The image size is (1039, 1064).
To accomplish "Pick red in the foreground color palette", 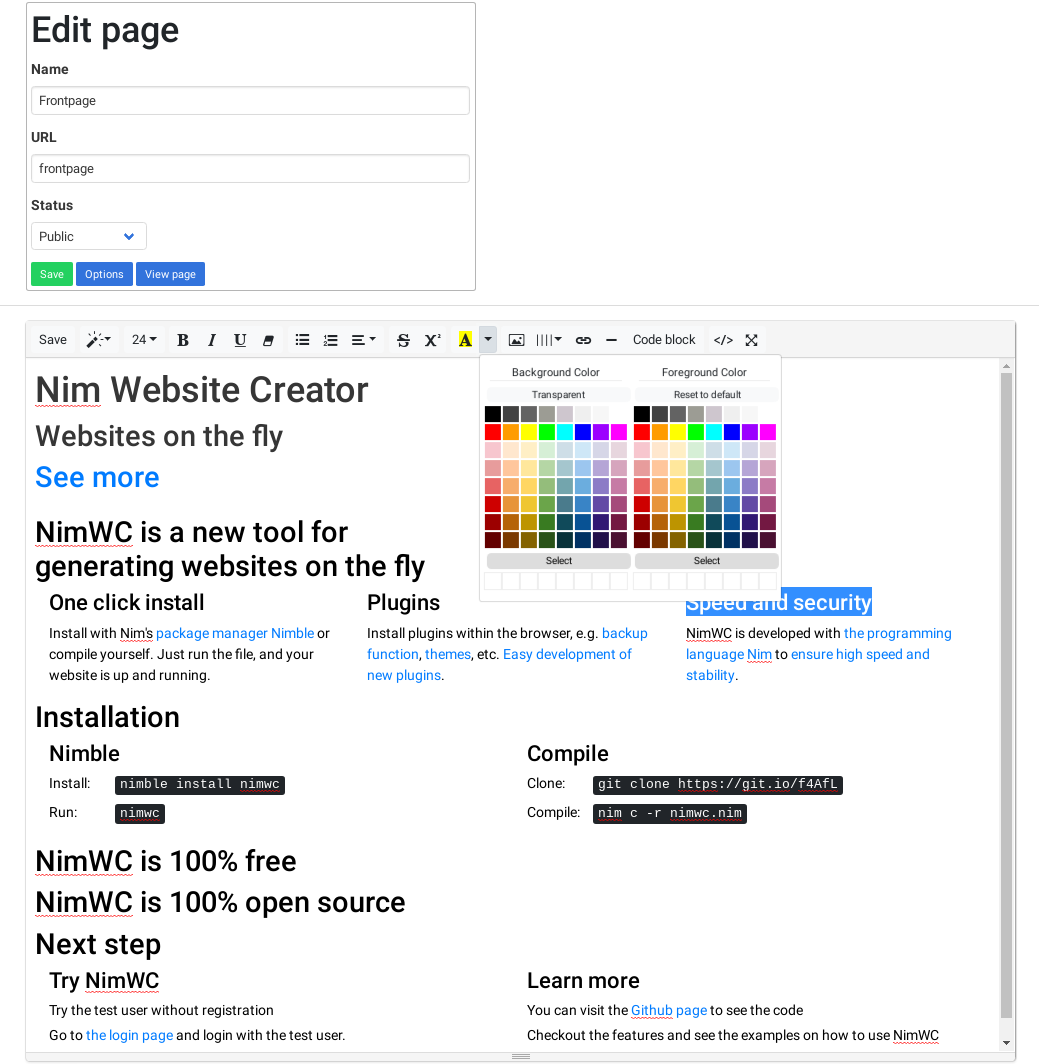I will tap(641, 432).
